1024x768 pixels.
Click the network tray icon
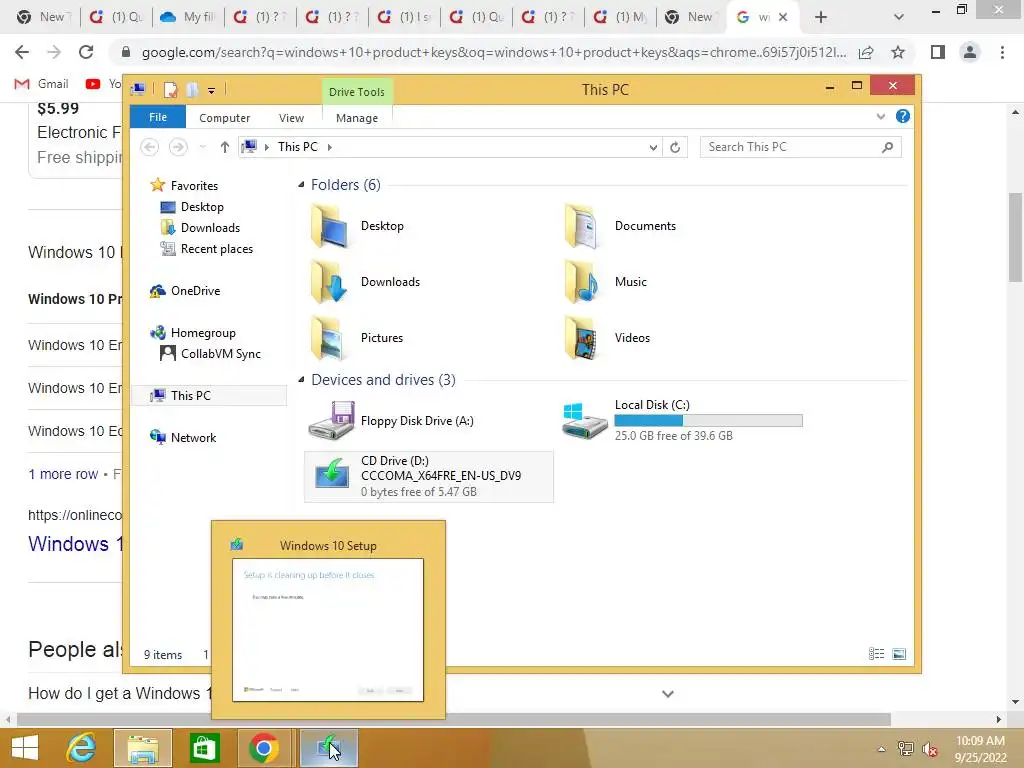point(906,748)
